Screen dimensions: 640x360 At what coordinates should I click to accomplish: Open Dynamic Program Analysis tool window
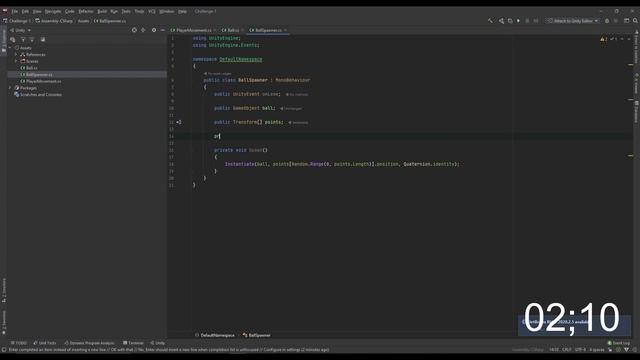89,343
